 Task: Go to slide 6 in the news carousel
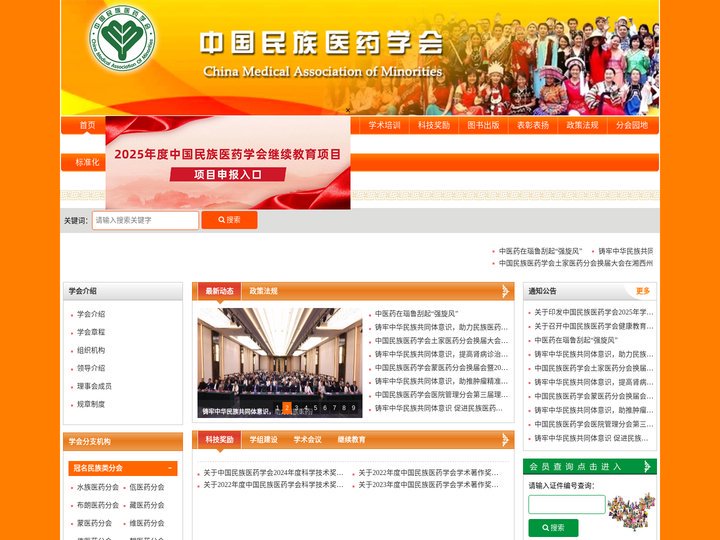325,408
